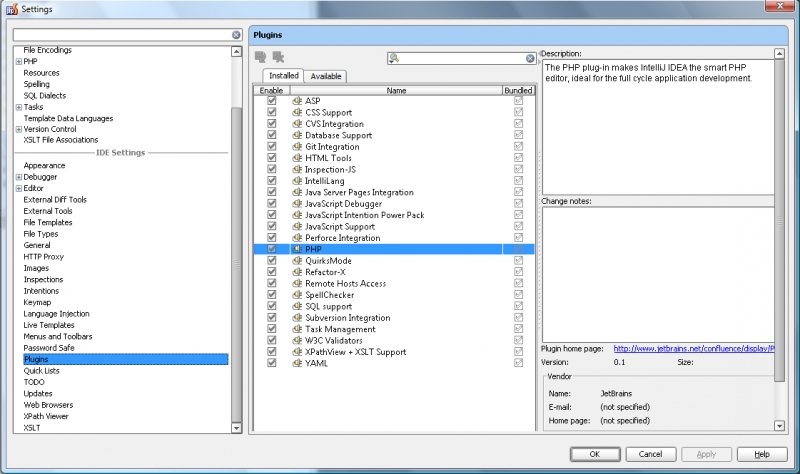The width and height of the screenshot is (800, 474).
Task: Clear the settings search field with X icon
Action: pos(236,35)
